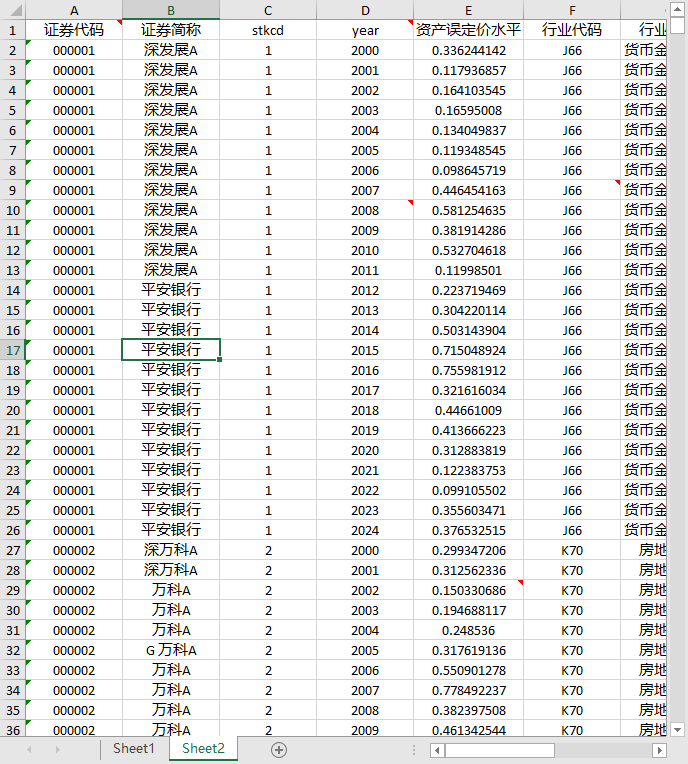This screenshot has width=688, height=764.
Task: Add a new sheet with plus icon
Action: click(x=279, y=750)
